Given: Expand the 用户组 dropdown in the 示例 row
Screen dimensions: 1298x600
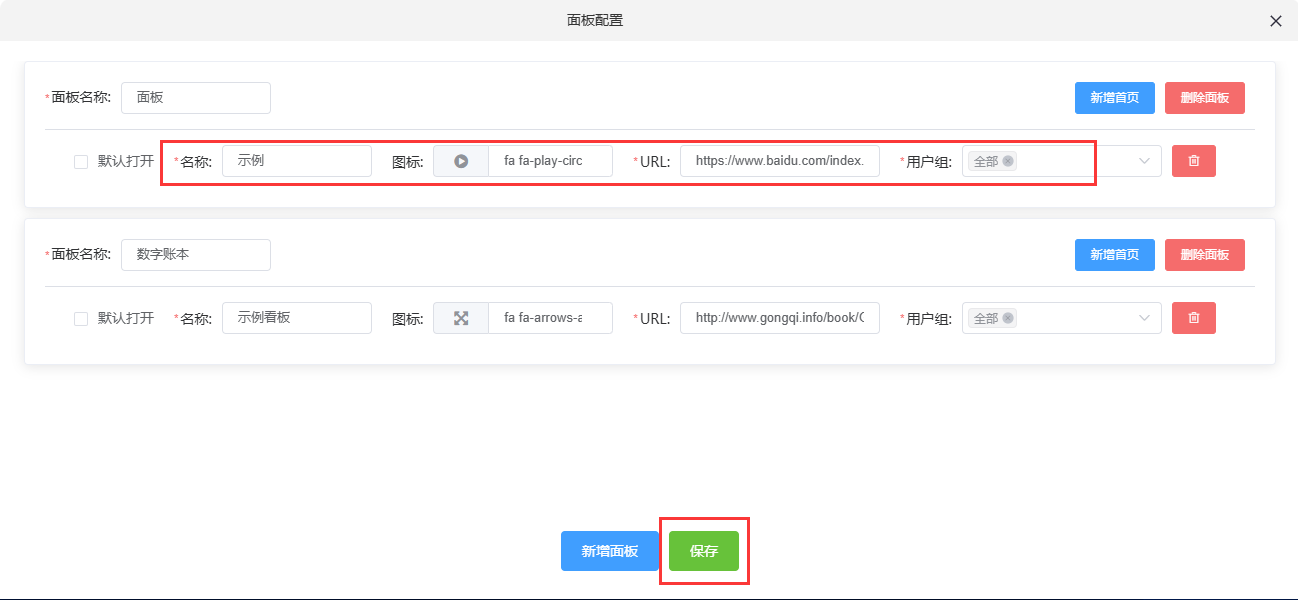Looking at the screenshot, I should (1144, 161).
